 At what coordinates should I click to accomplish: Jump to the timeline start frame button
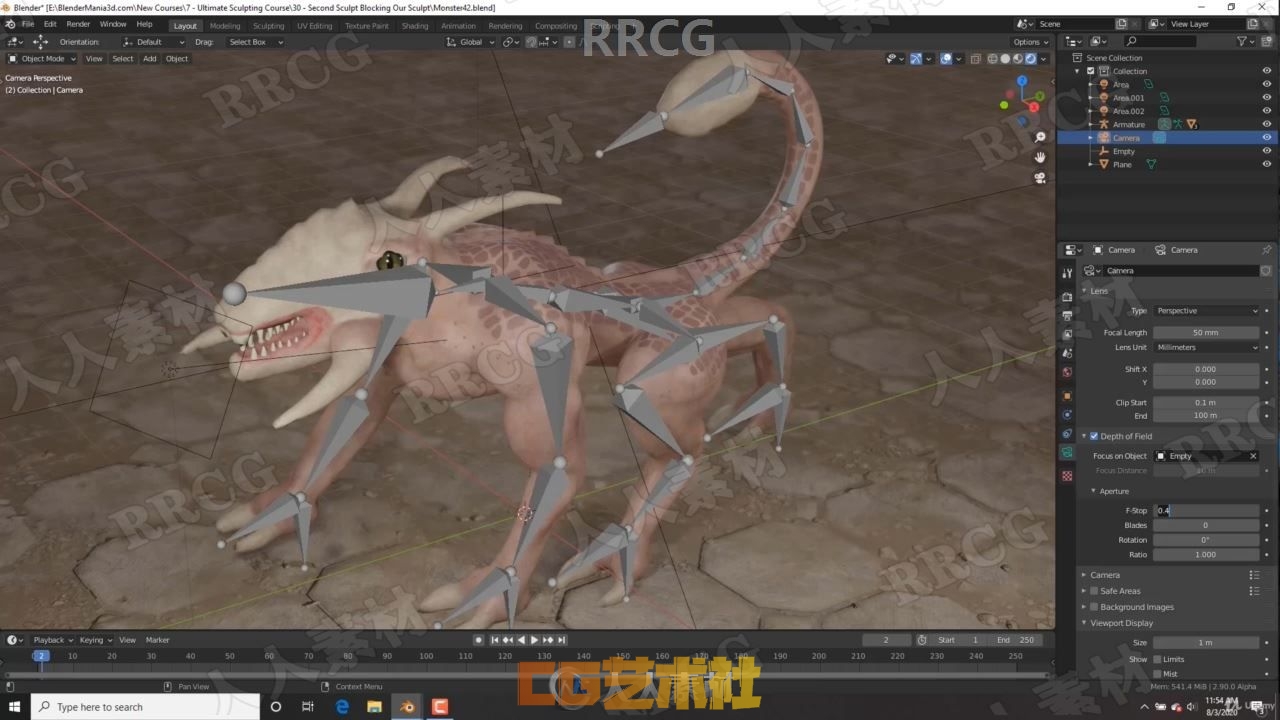tap(495, 640)
